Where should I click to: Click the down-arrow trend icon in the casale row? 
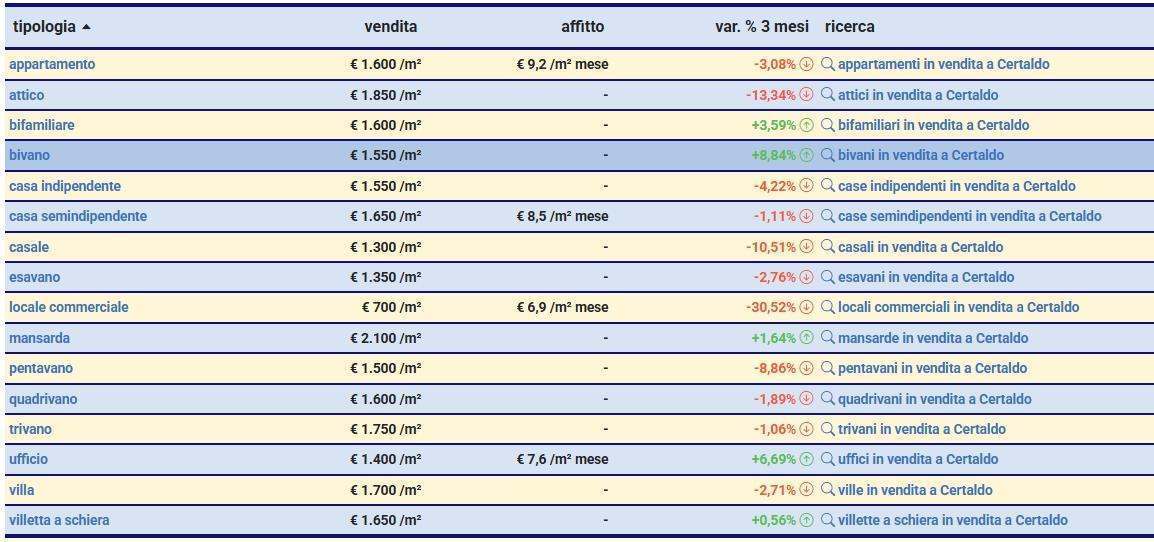coord(807,247)
